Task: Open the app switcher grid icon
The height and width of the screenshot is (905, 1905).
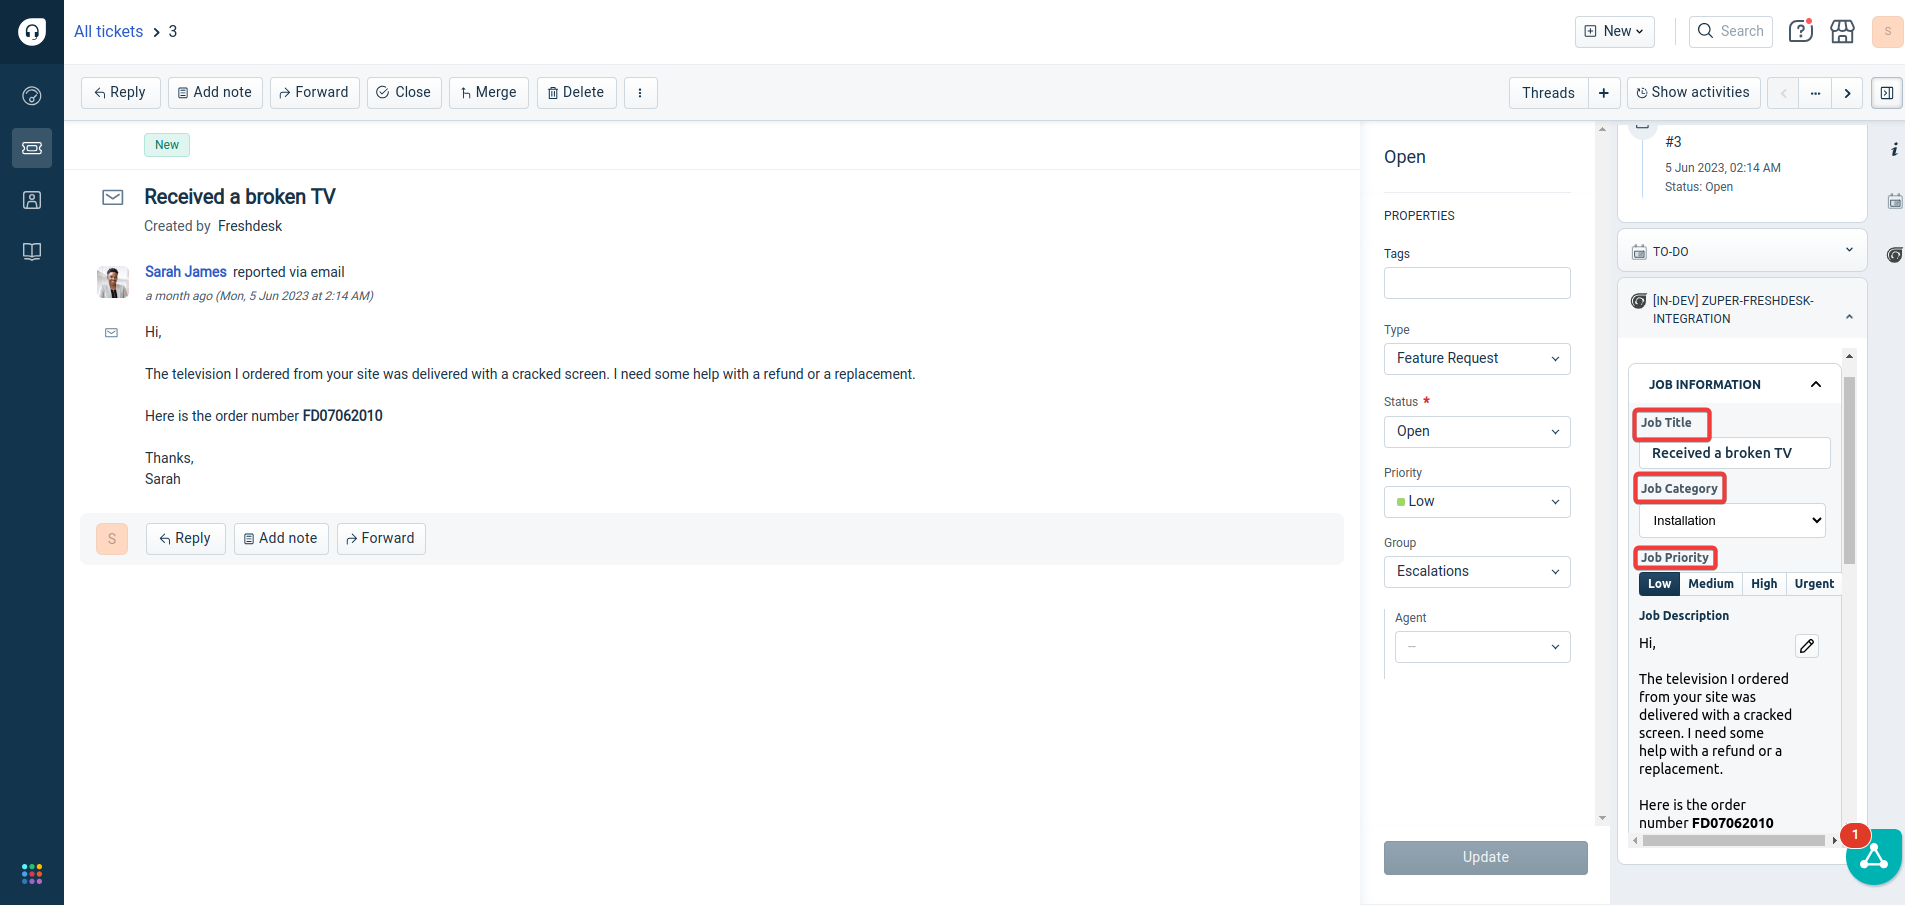Action: point(32,874)
